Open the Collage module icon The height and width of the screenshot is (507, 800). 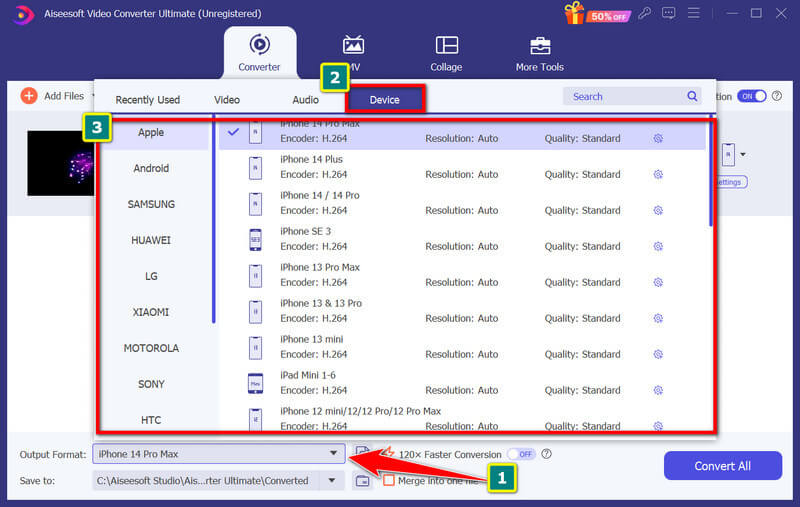446,52
